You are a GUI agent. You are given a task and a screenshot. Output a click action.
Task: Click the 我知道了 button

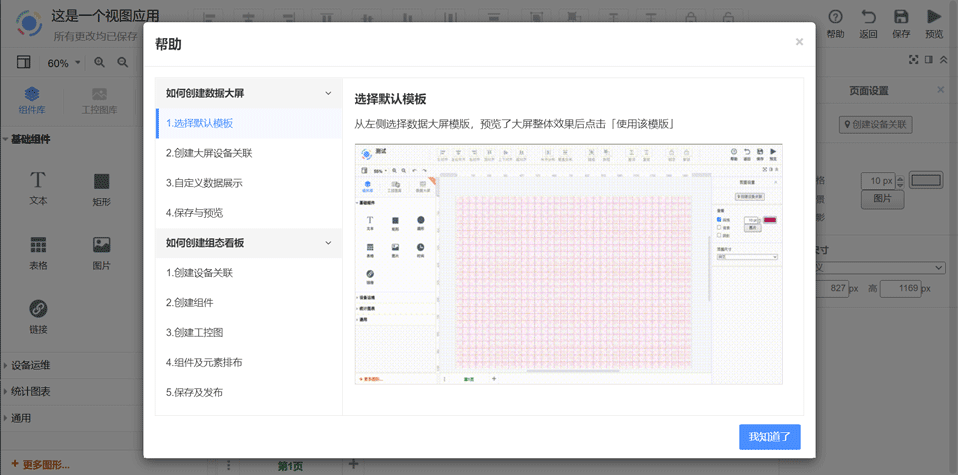[769, 437]
